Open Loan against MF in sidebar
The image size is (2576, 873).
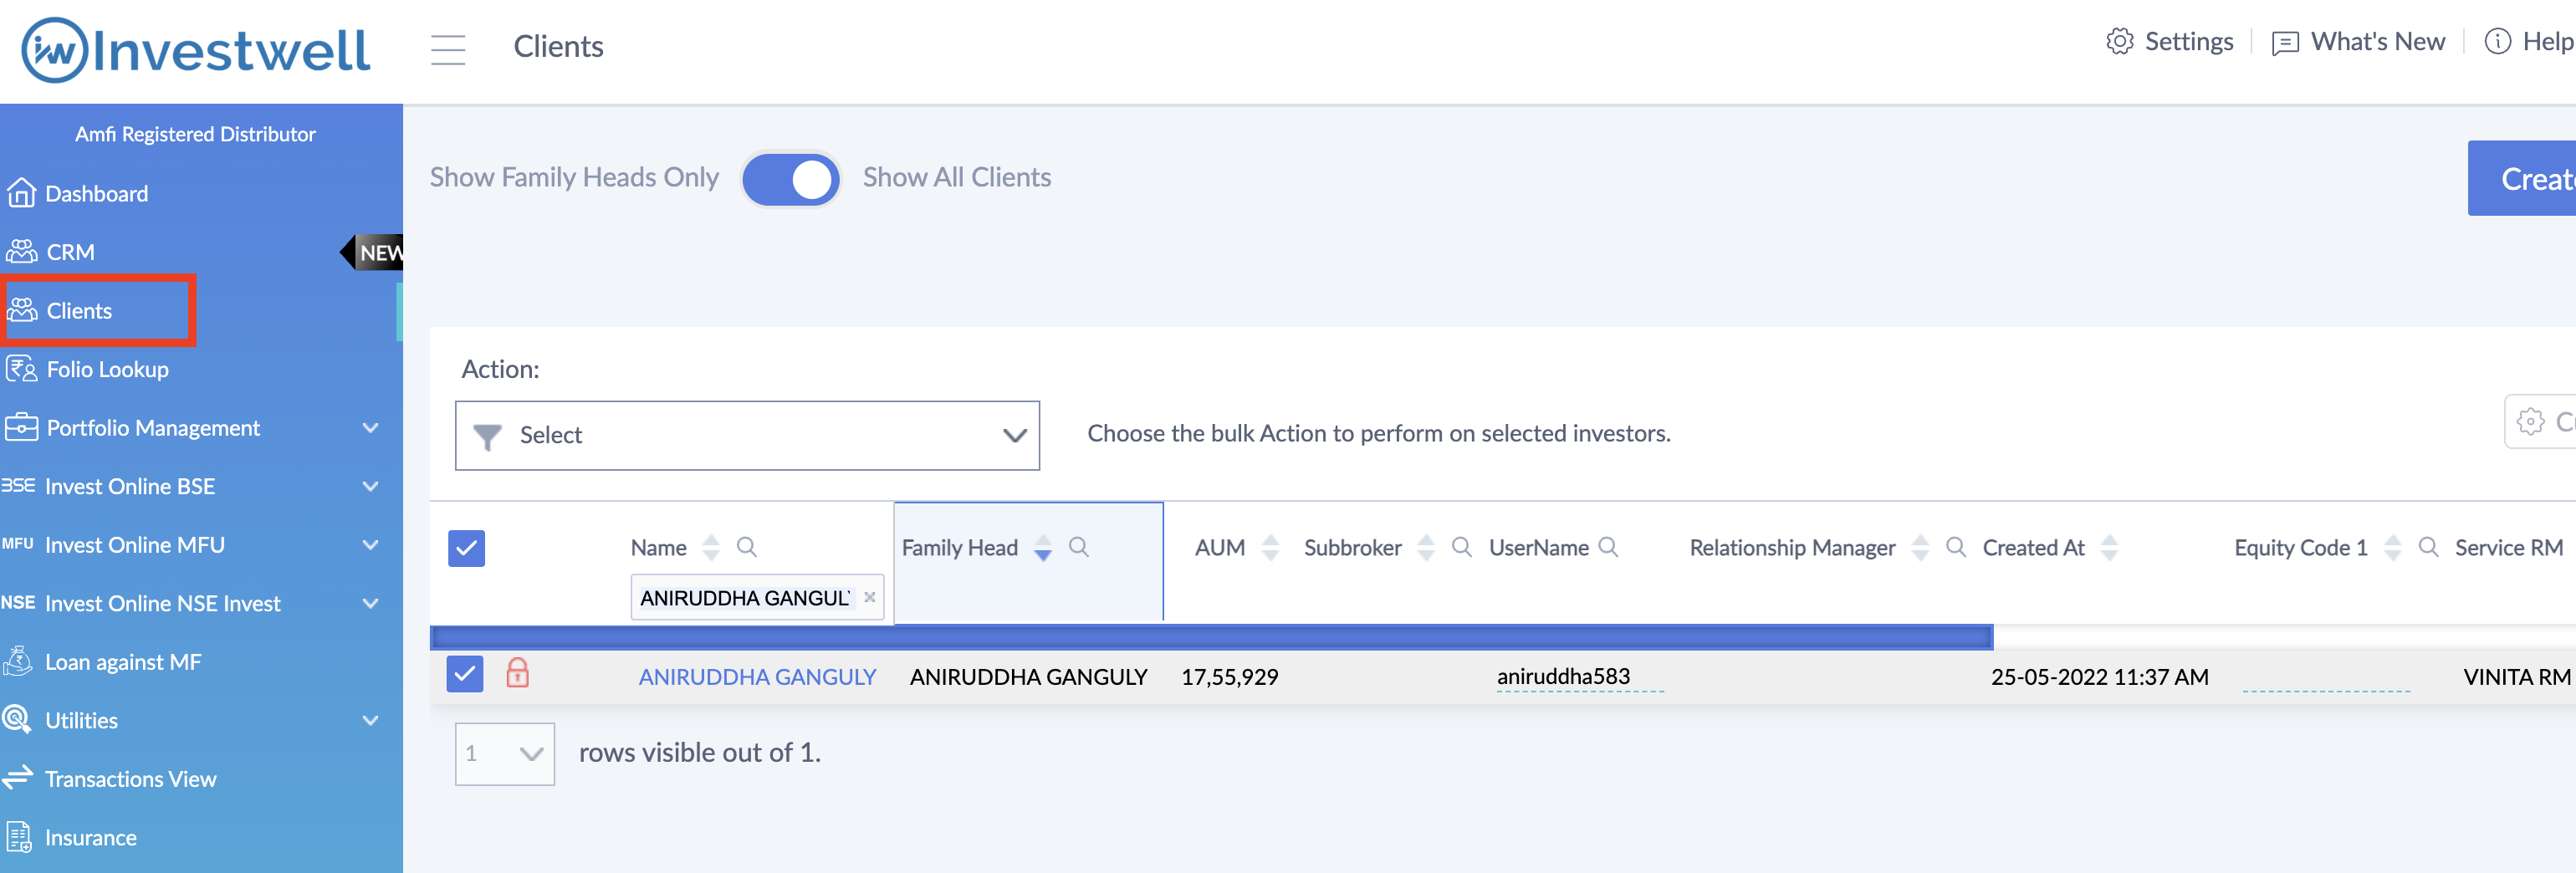click(123, 662)
